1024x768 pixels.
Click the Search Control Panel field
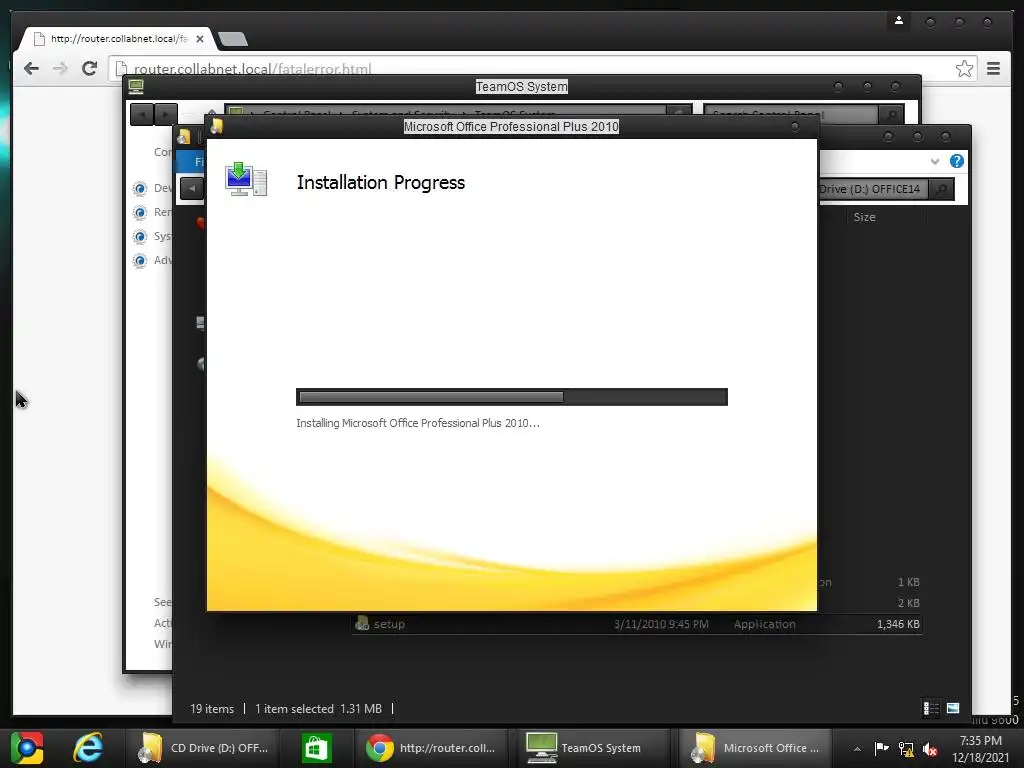coord(790,114)
